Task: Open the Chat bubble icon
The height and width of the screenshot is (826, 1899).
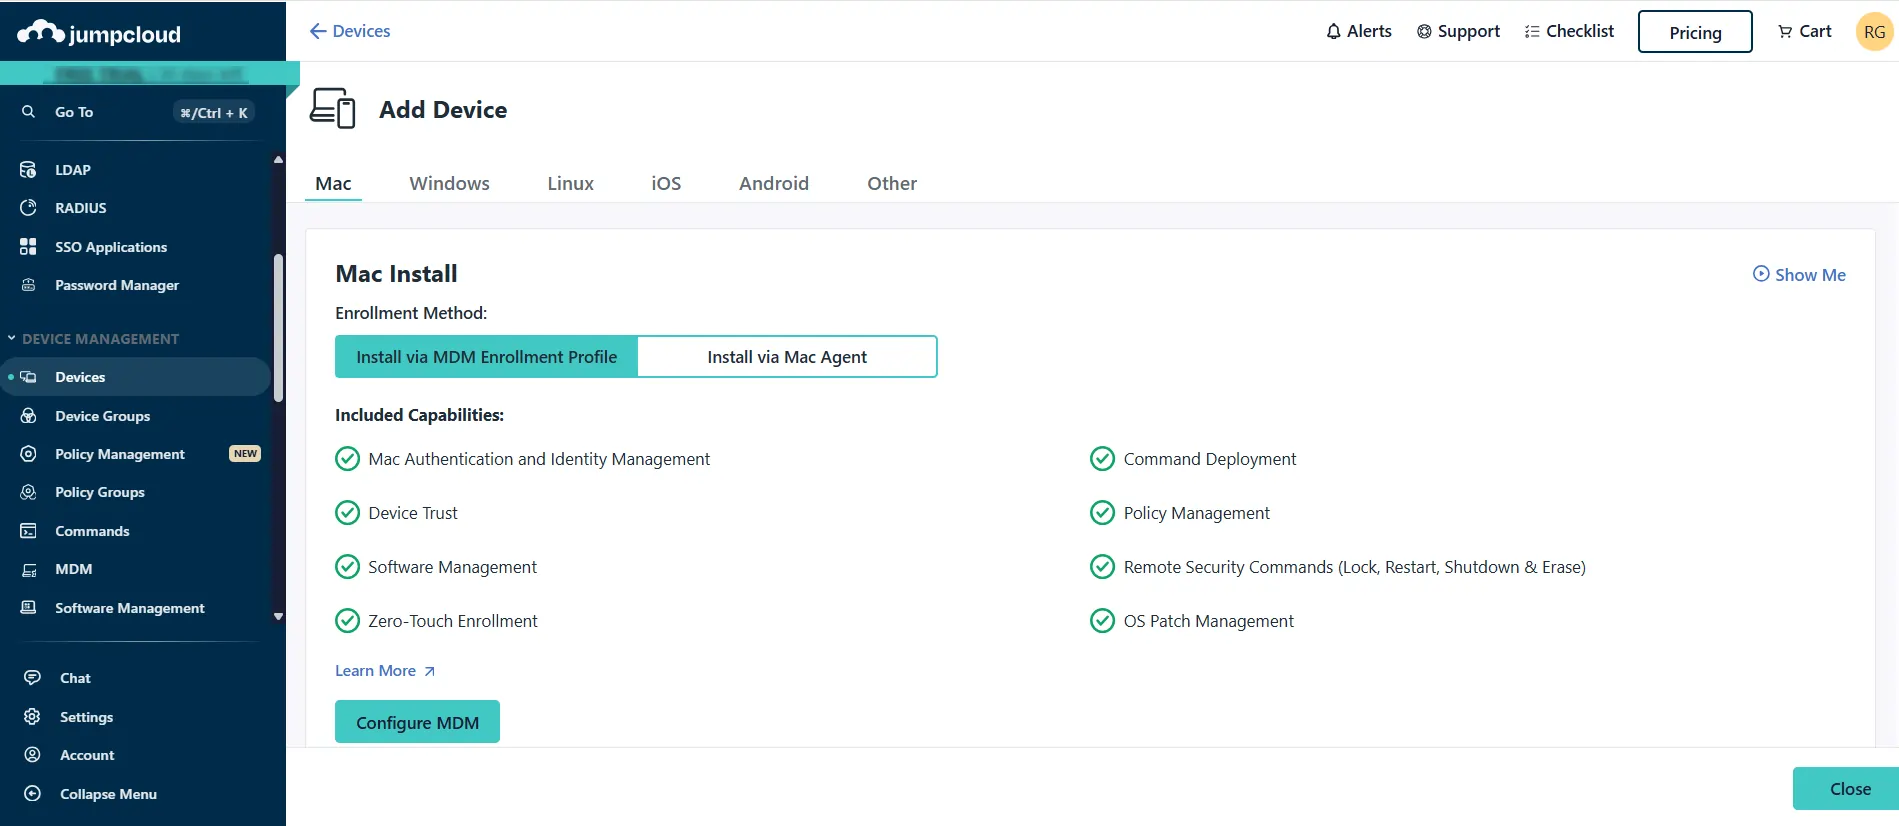Action: click(x=32, y=678)
